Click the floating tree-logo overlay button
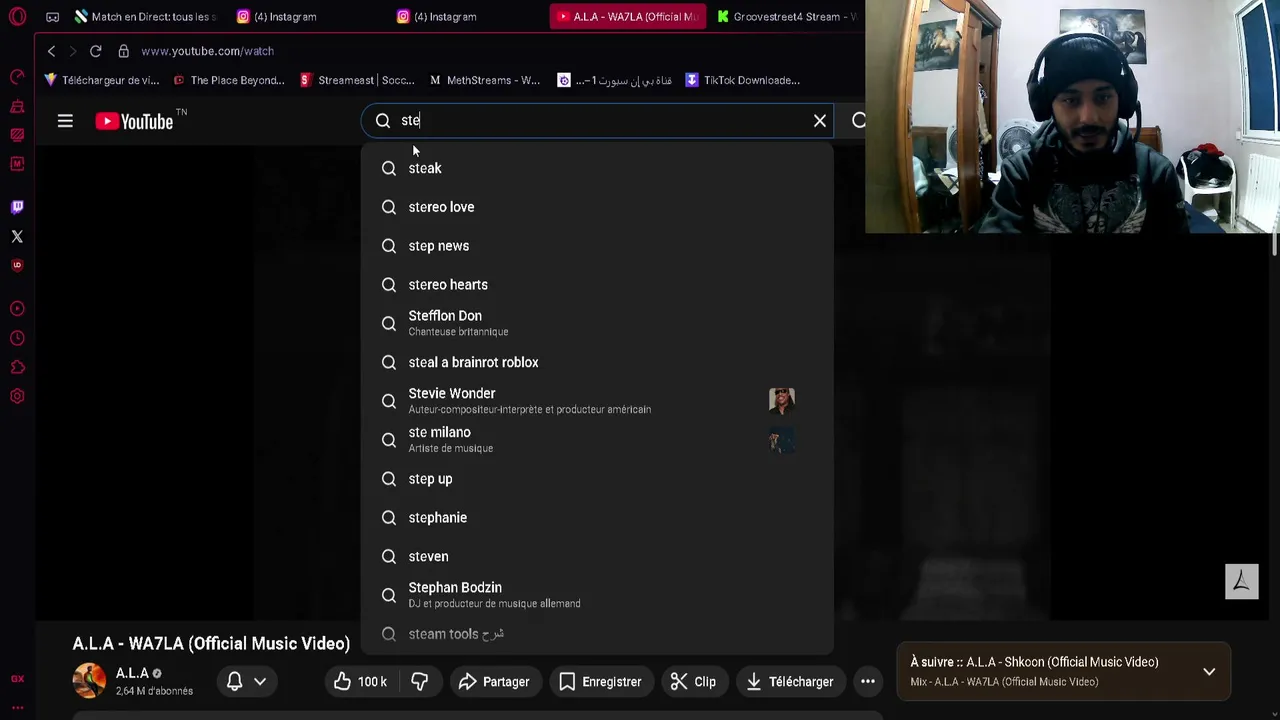The width and height of the screenshot is (1280, 720). coord(1242,582)
